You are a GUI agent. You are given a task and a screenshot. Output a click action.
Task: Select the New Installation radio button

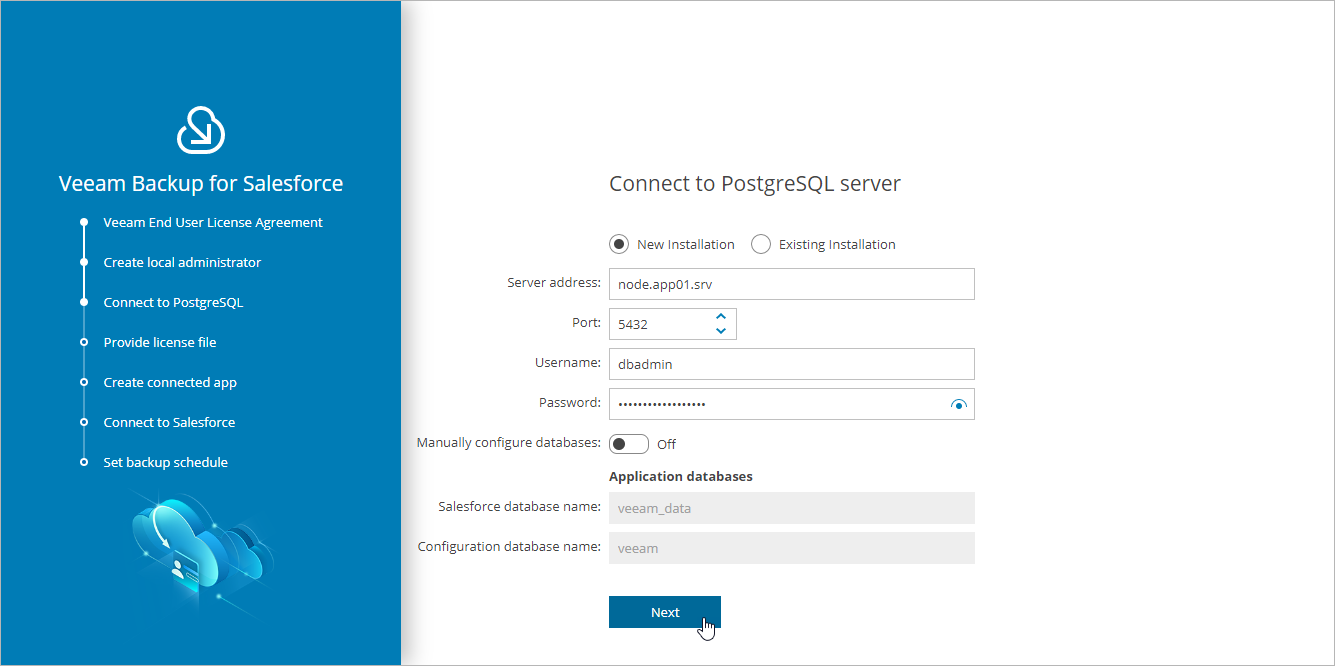point(619,244)
